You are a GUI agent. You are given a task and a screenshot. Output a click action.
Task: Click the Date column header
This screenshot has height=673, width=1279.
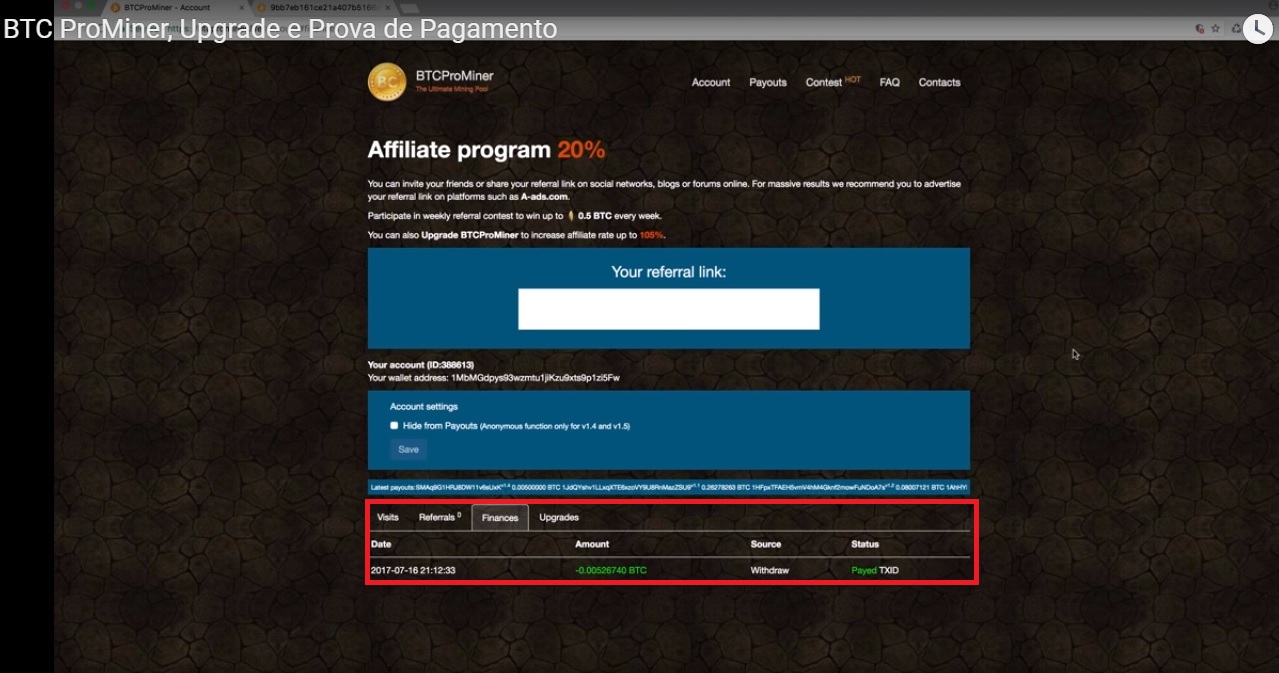(381, 544)
